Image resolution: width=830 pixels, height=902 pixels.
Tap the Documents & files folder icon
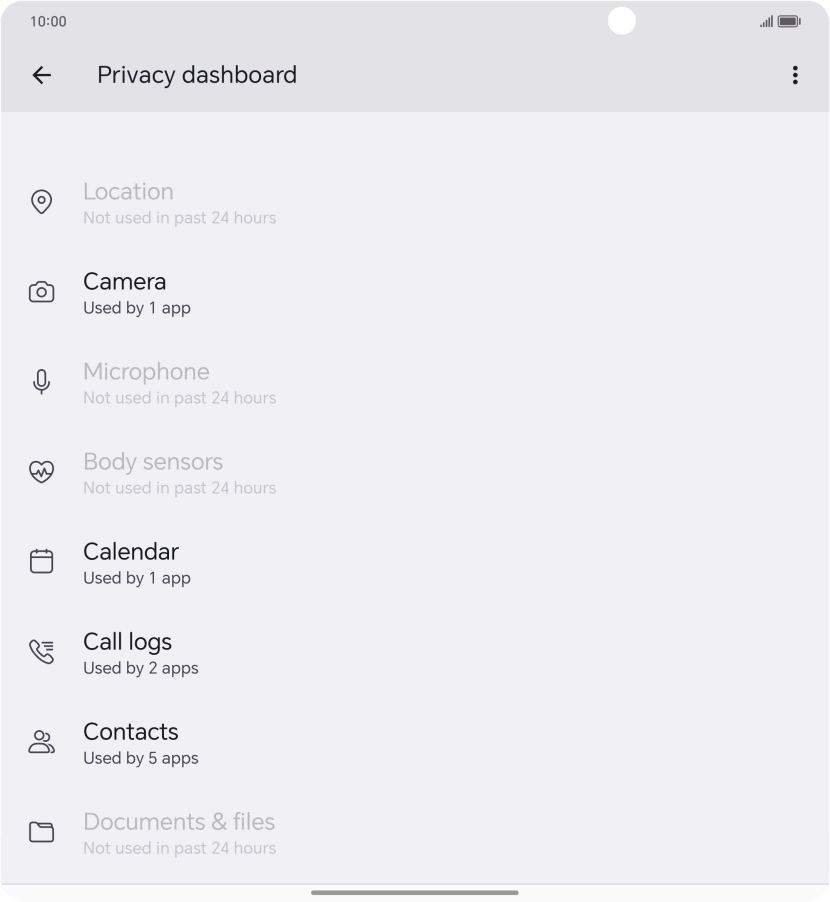pos(41,832)
